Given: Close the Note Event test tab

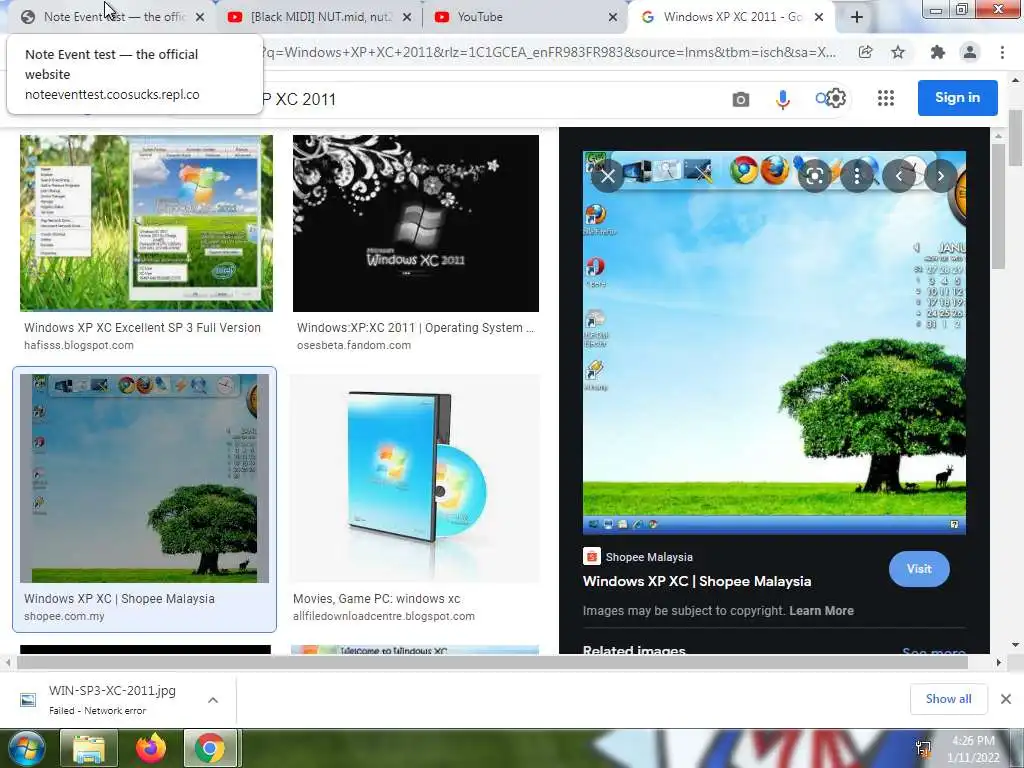Looking at the screenshot, I should tap(200, 18).
